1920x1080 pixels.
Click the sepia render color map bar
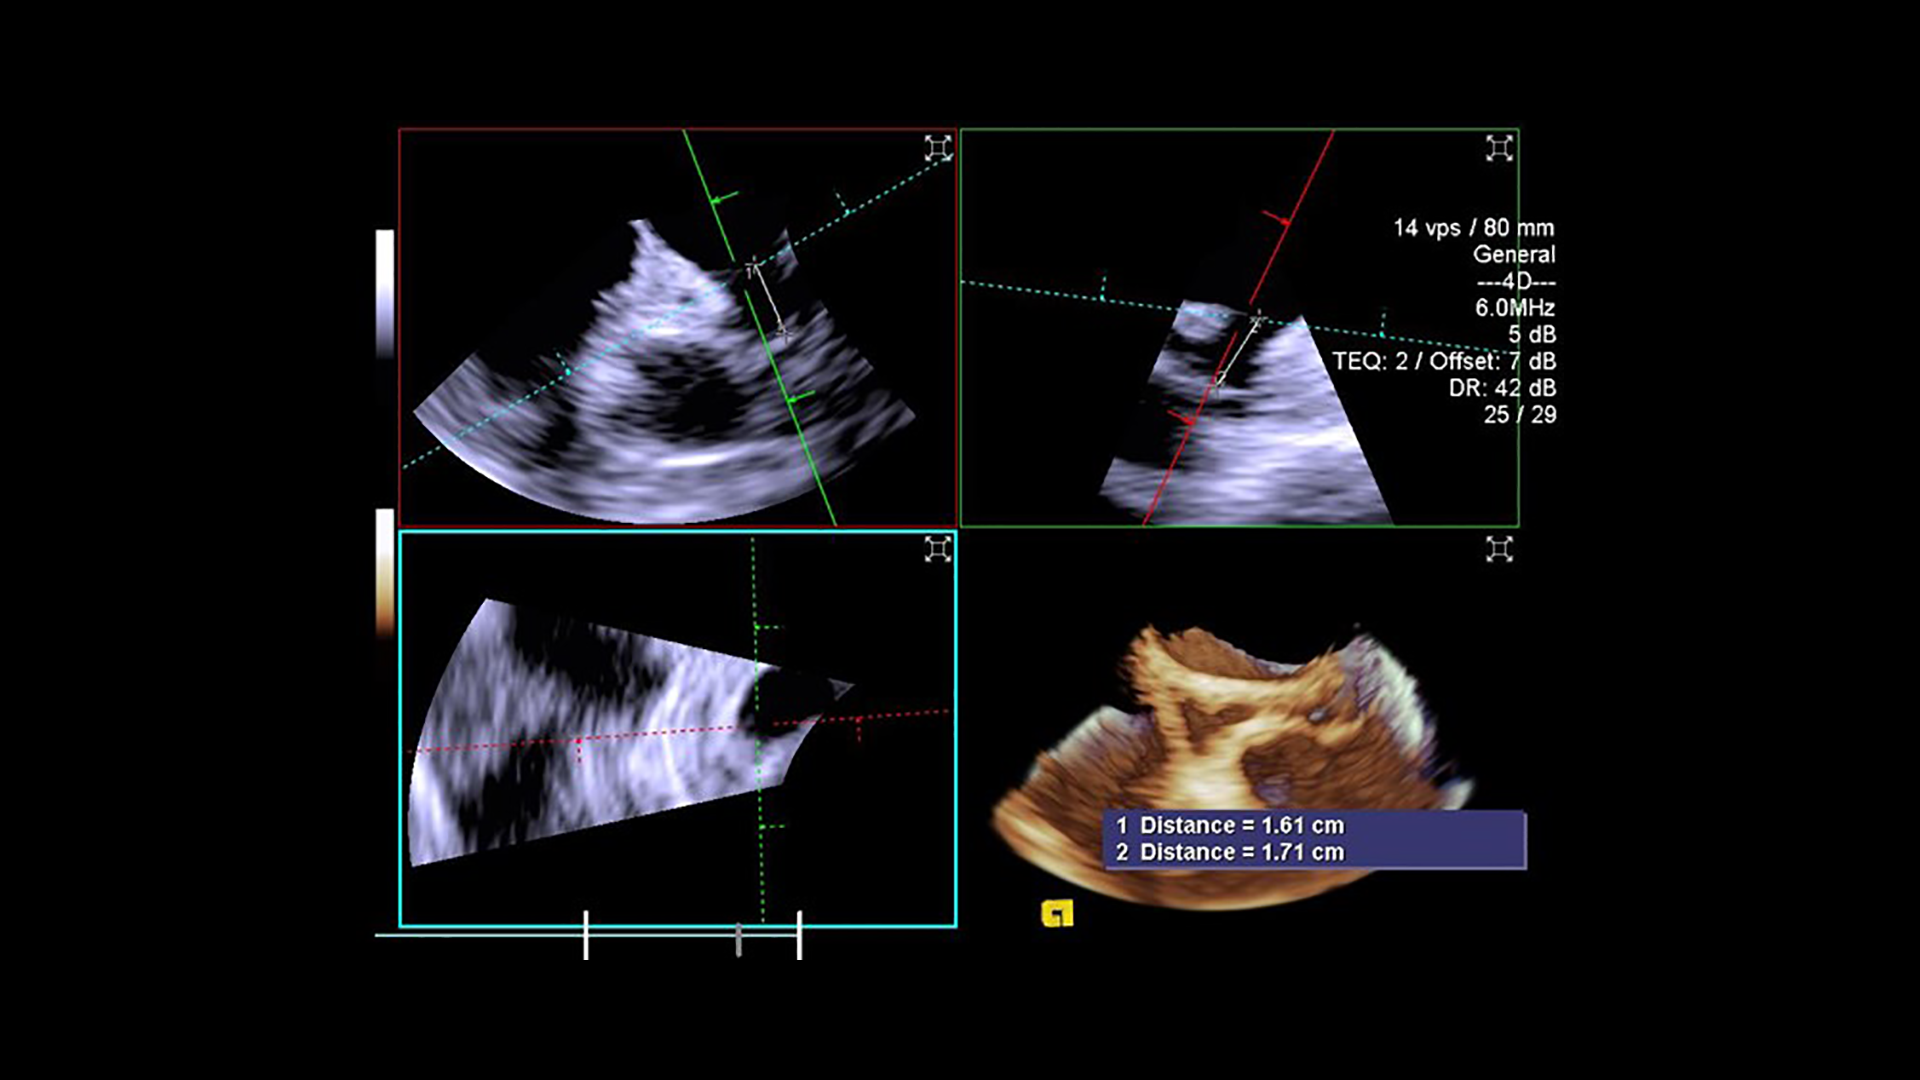(x=385, y=572)
